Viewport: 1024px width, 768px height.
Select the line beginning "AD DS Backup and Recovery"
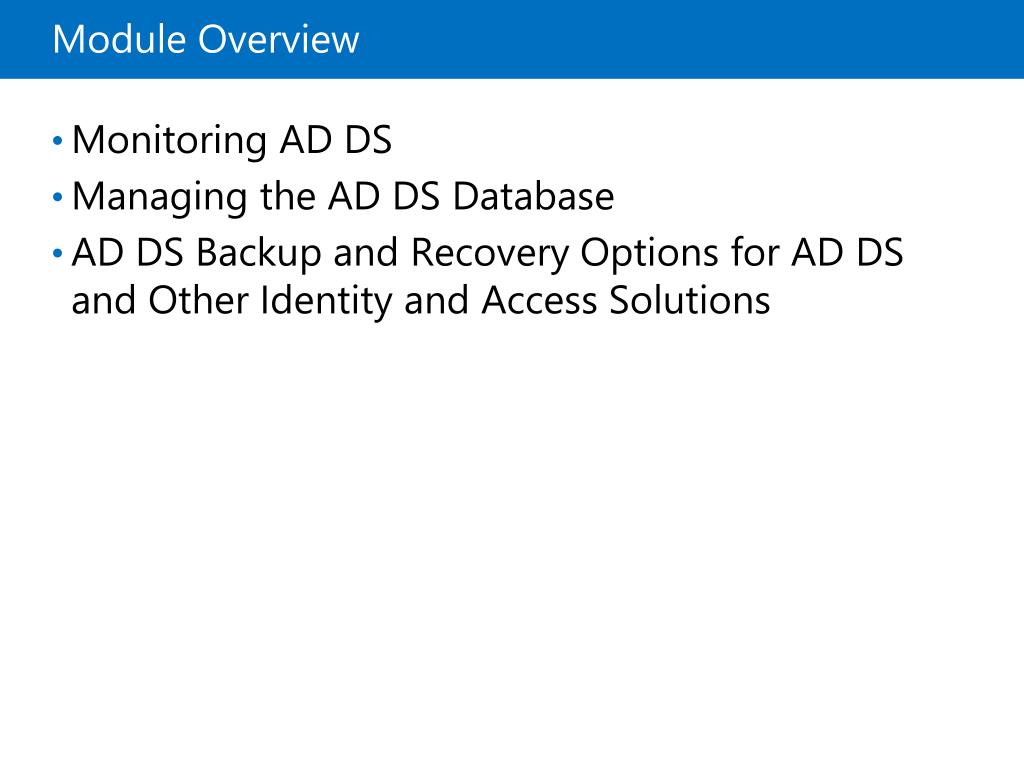[487, 253]
